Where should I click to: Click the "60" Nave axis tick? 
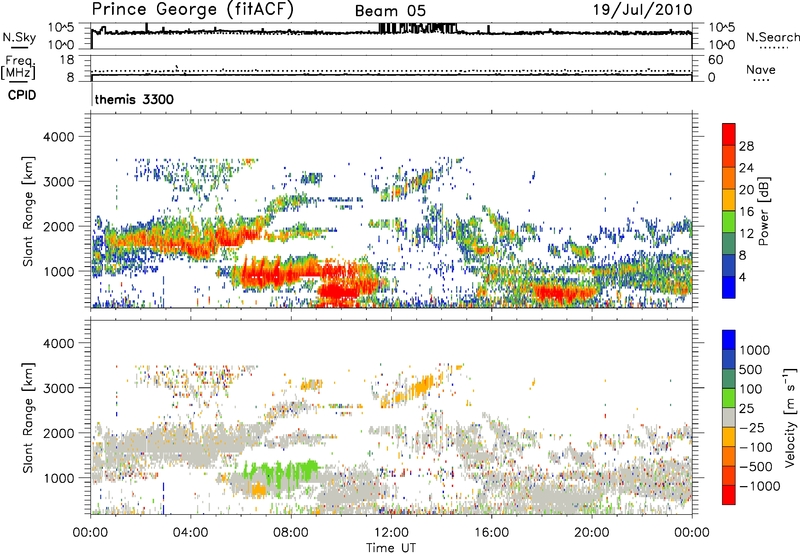pyautogui.click(x=715, y=60)
